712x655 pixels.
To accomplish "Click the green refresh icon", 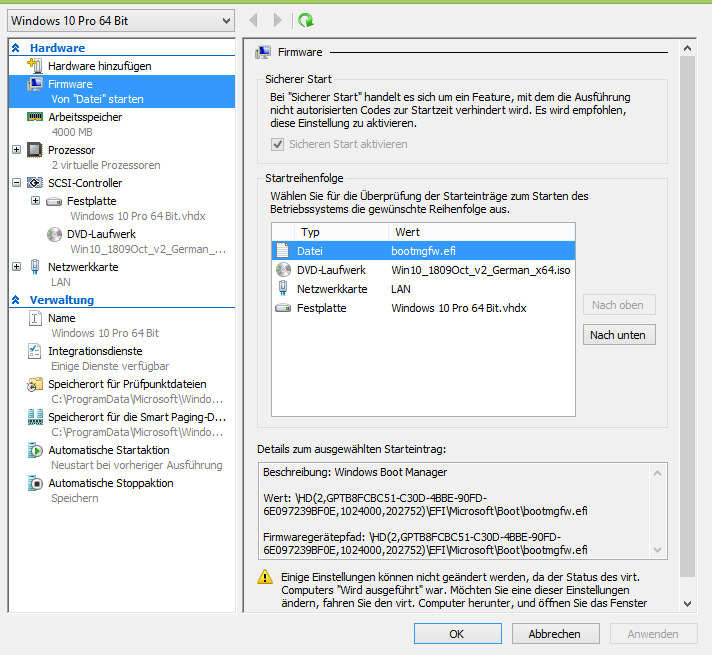I will [x=306, y=20].
